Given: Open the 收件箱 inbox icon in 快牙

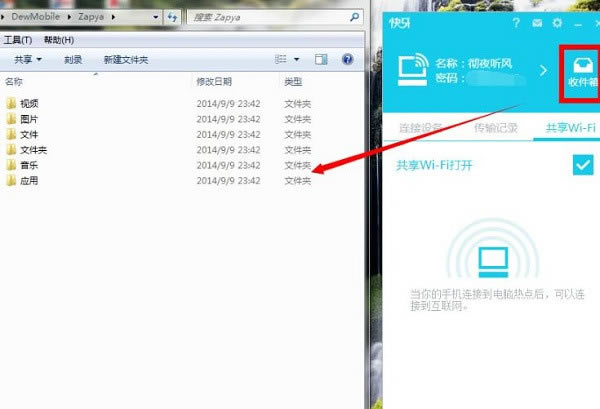Looking at the screenshot, I should click(582, 73).
